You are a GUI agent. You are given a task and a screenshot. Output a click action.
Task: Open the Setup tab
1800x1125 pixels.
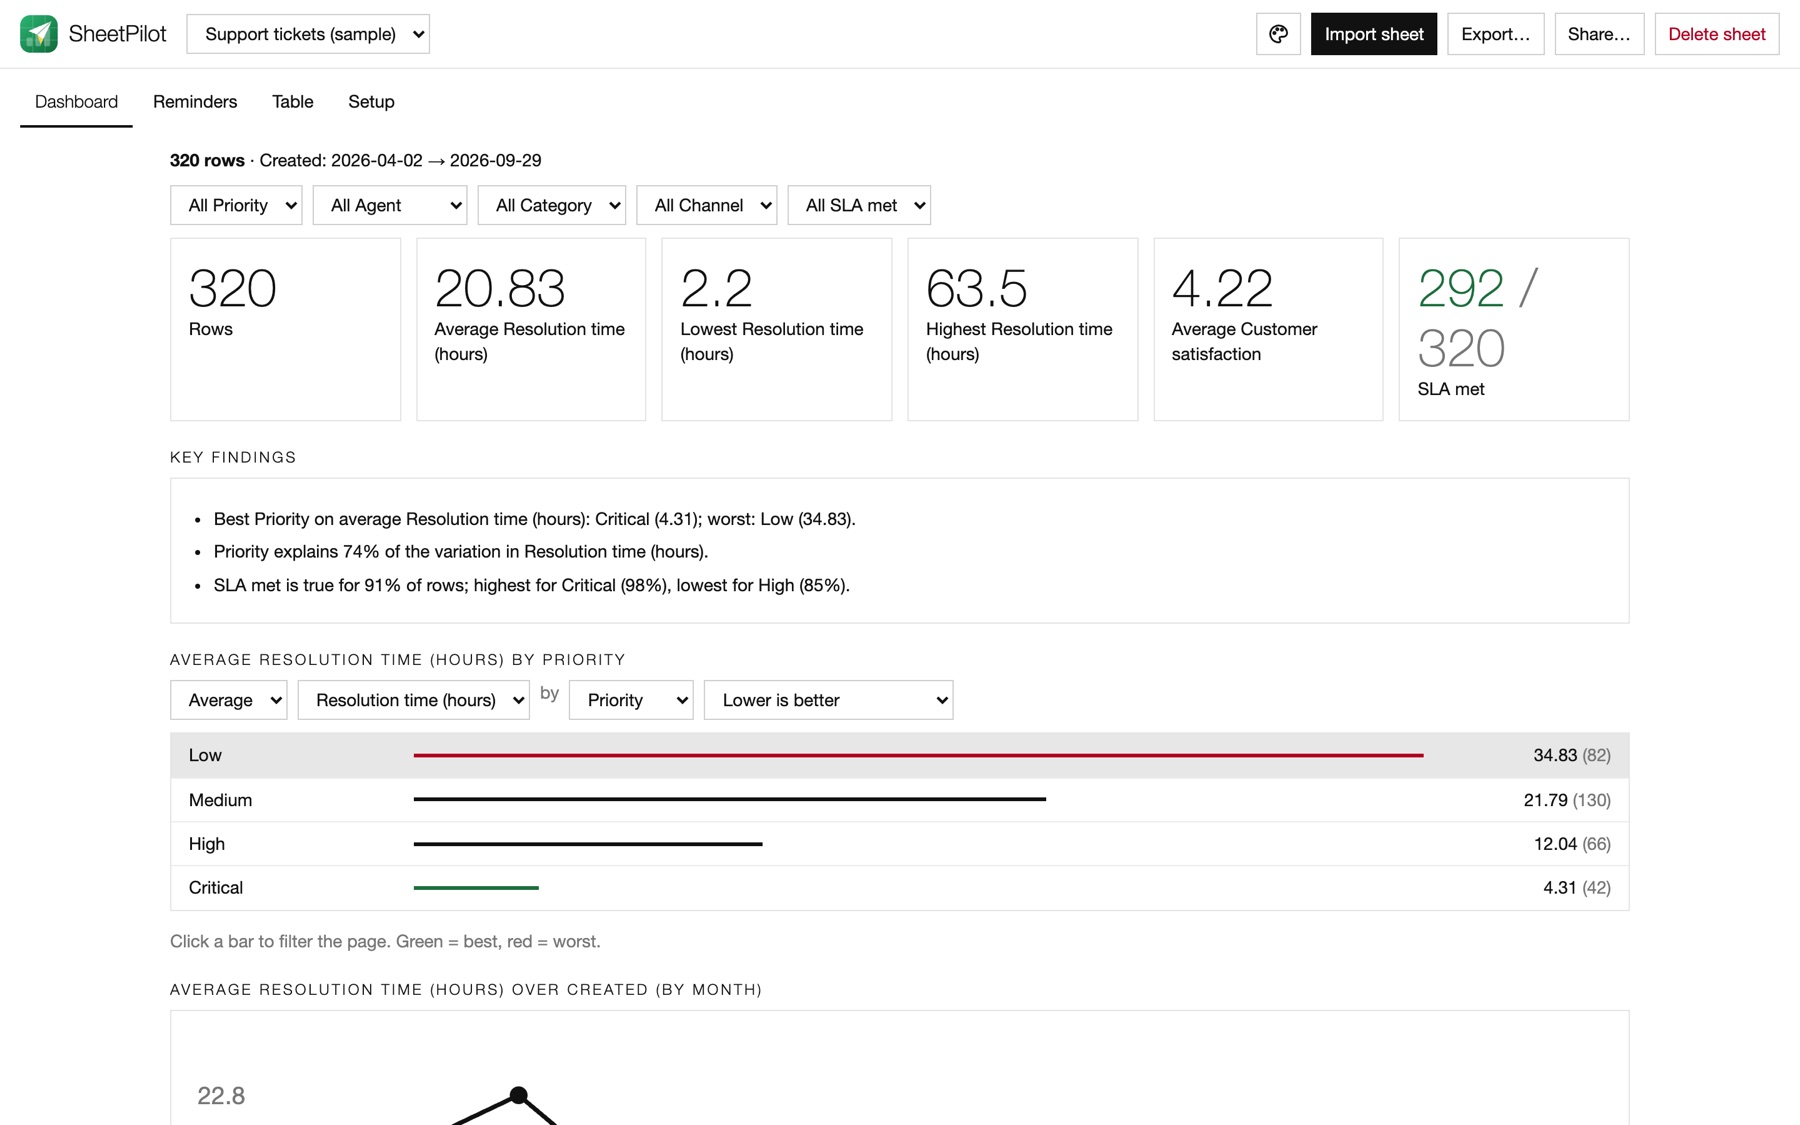click(x=371, y=102)
